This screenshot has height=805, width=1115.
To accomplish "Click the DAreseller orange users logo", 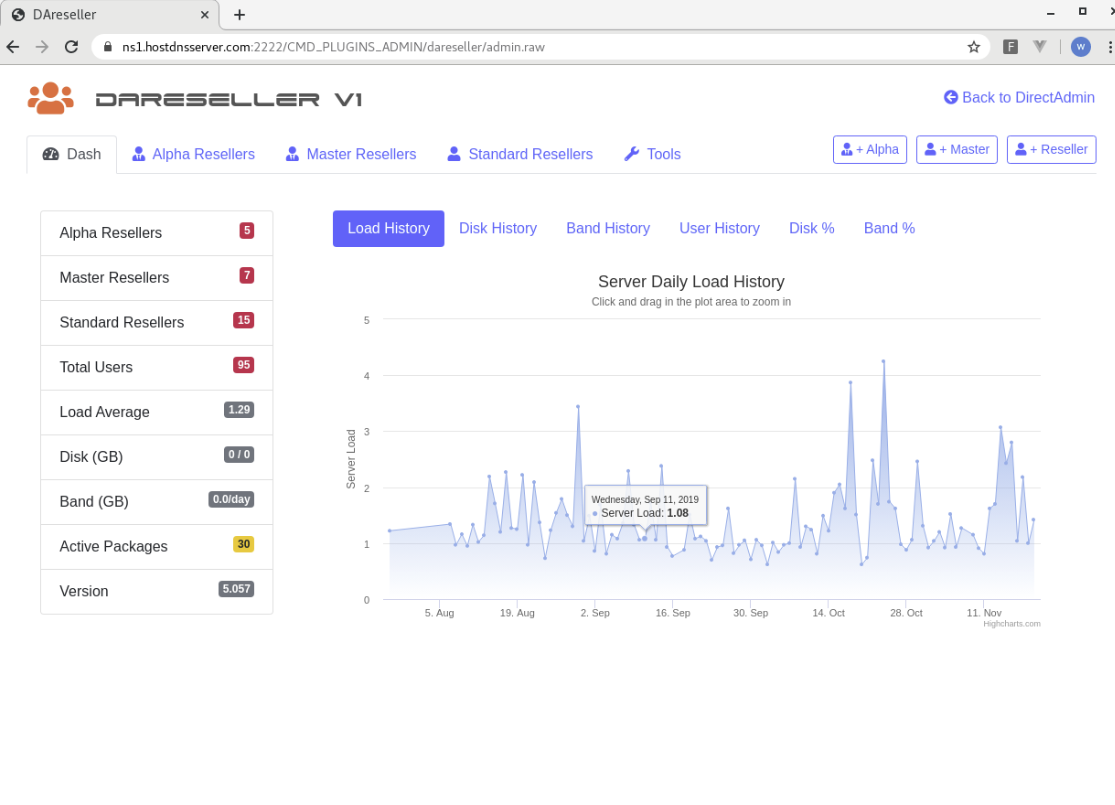I will click(x=50, y=98).
